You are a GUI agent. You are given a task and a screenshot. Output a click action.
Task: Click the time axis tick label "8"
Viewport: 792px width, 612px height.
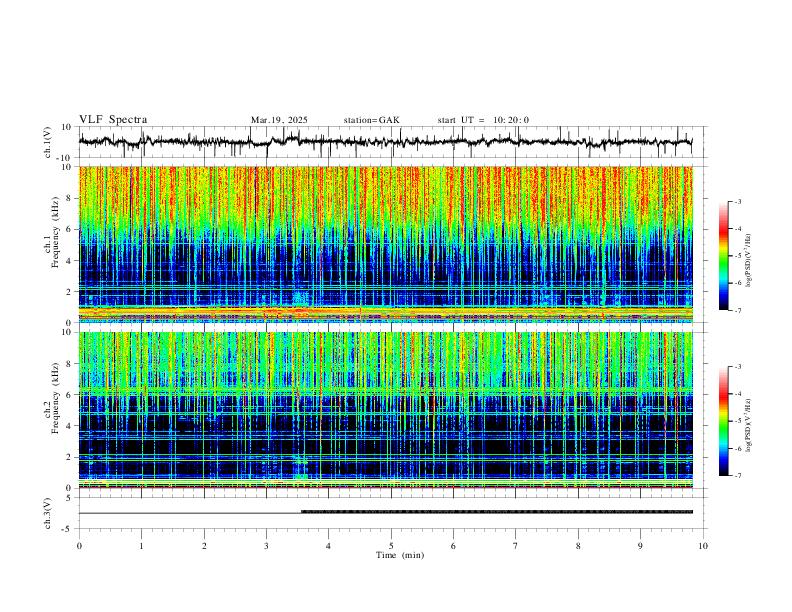pos(578,546)
